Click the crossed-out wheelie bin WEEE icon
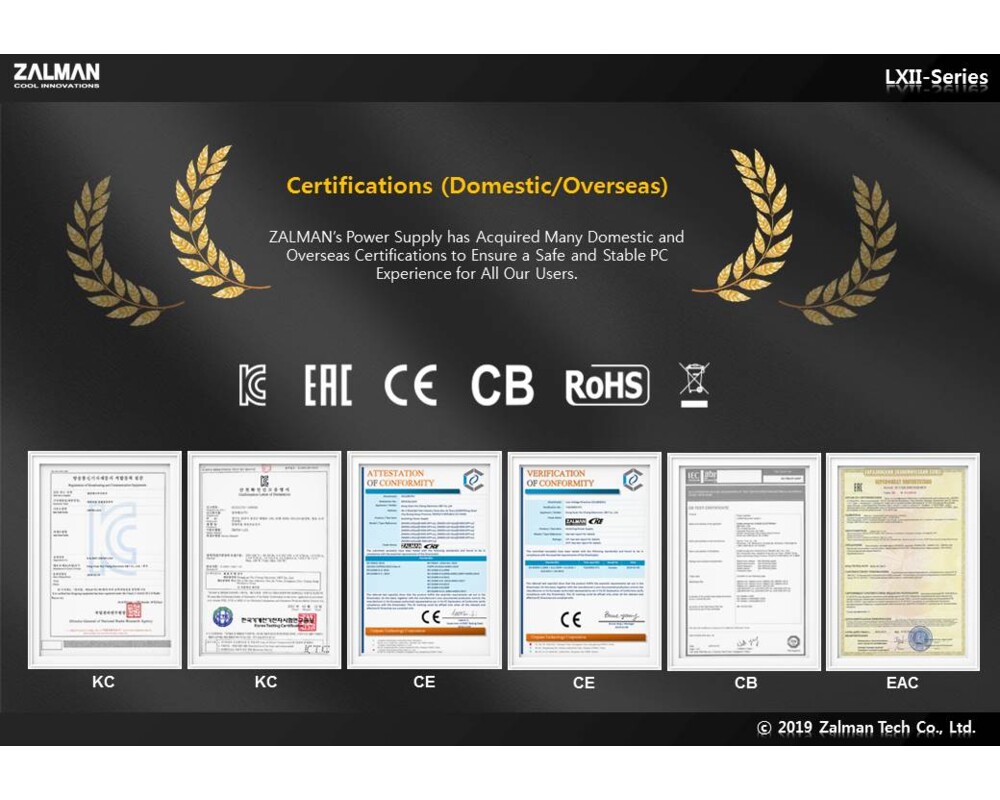The width and height of the screenshot is (1000, 800). tap(693, 385)
